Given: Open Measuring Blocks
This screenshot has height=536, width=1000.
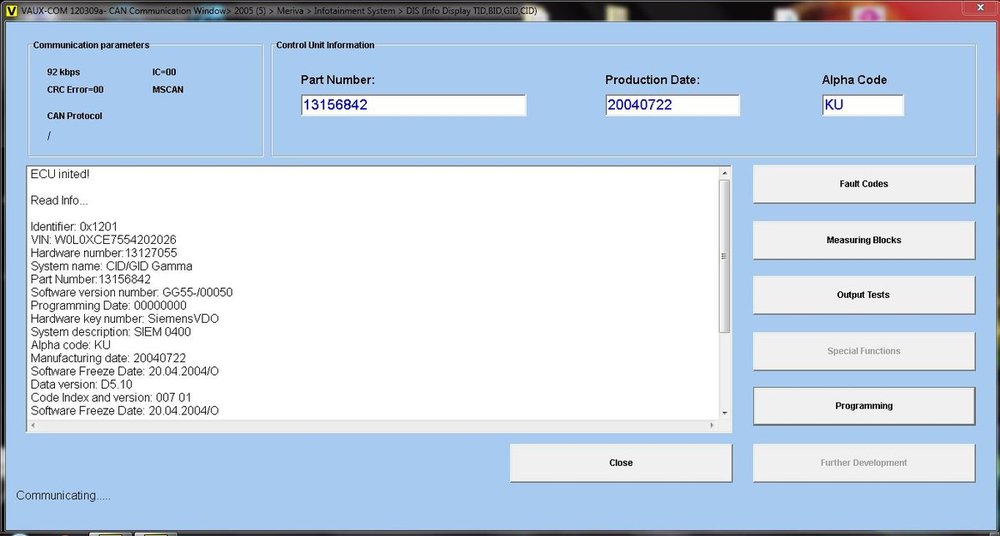Looking at the screenshot, I should tap(863, 240).
